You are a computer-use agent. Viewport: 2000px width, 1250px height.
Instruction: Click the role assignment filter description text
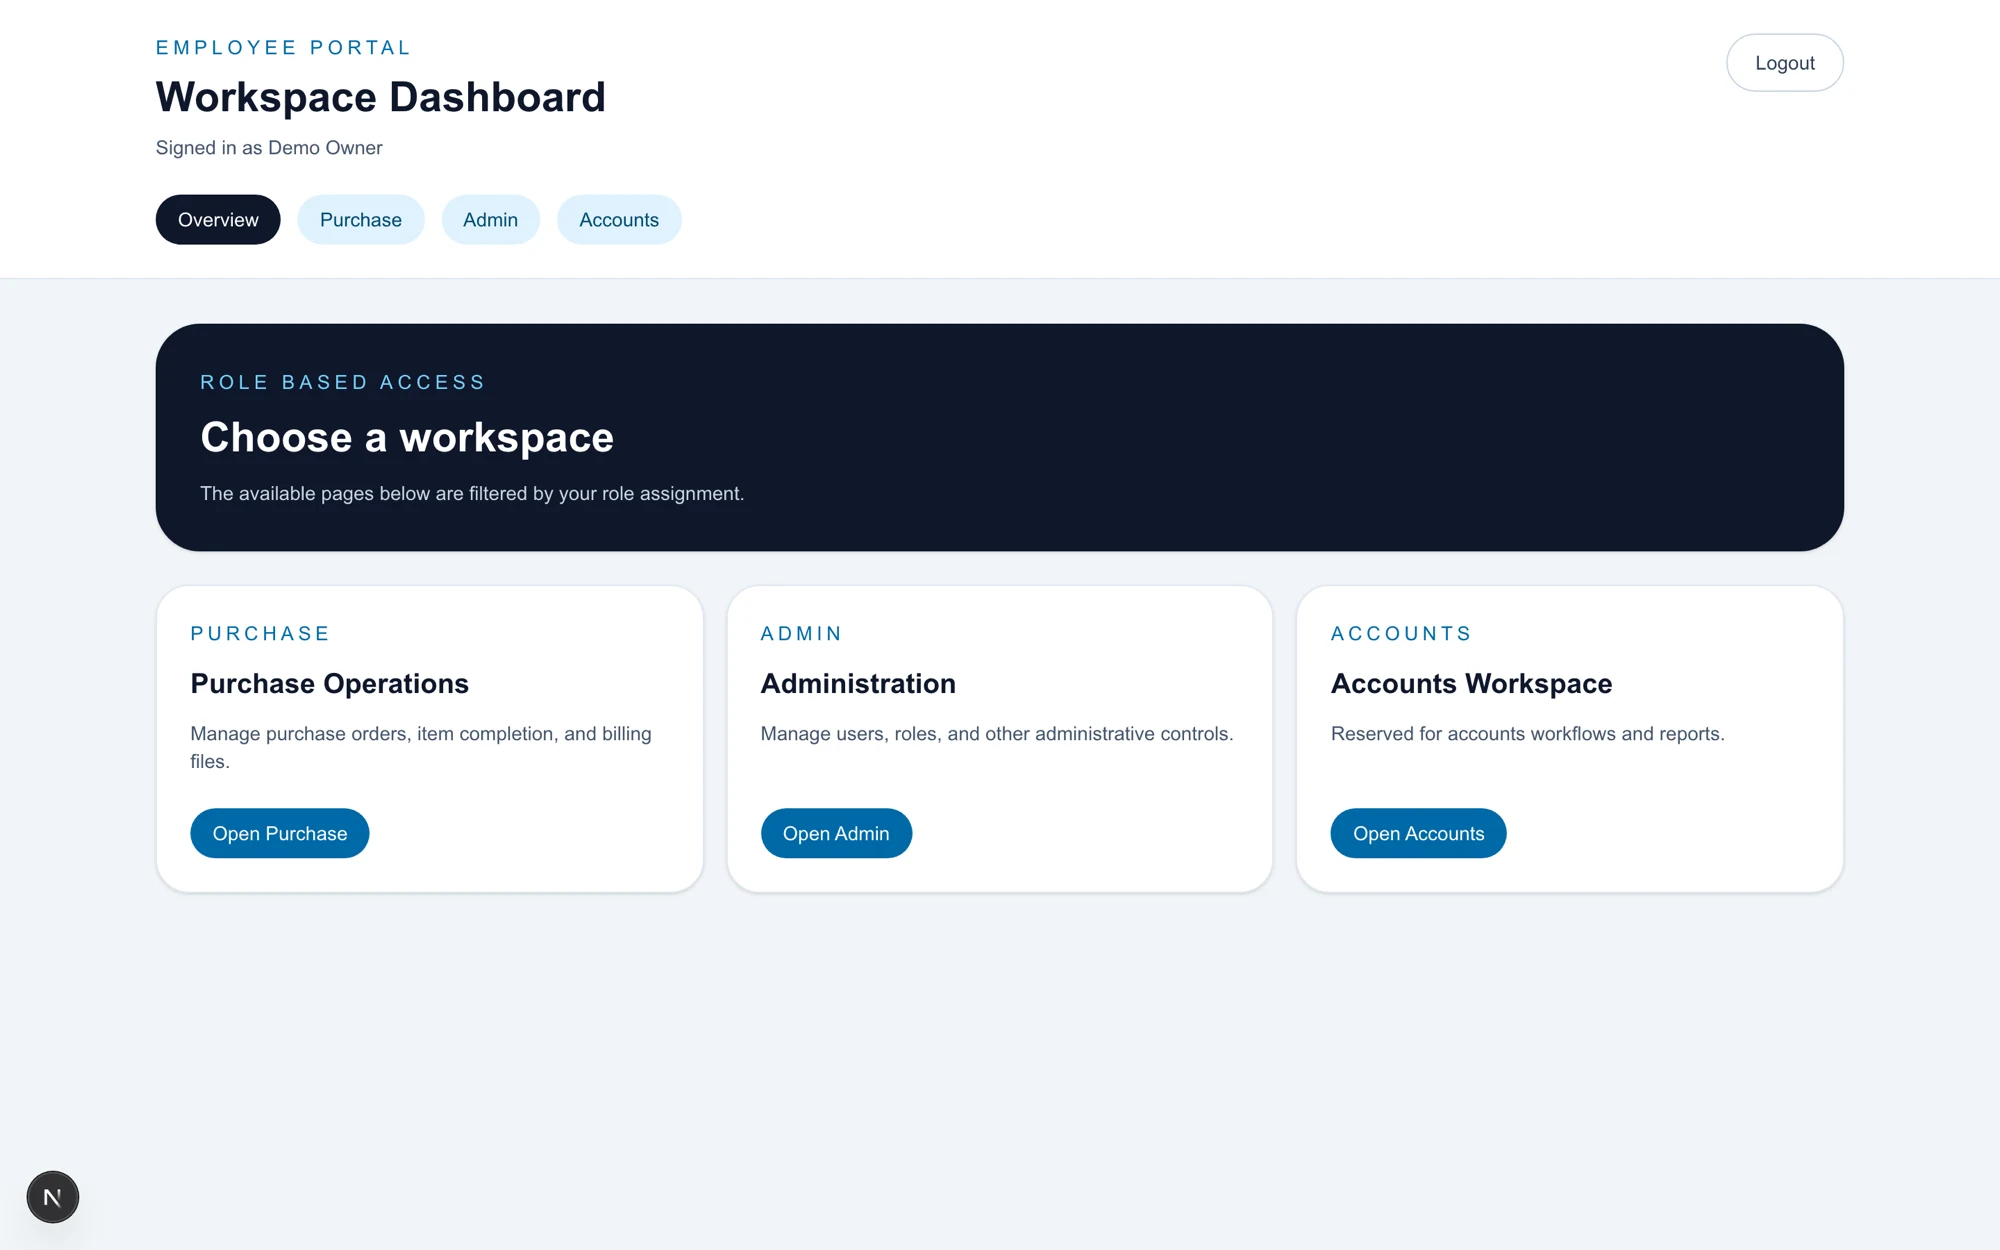click(472, 493)
